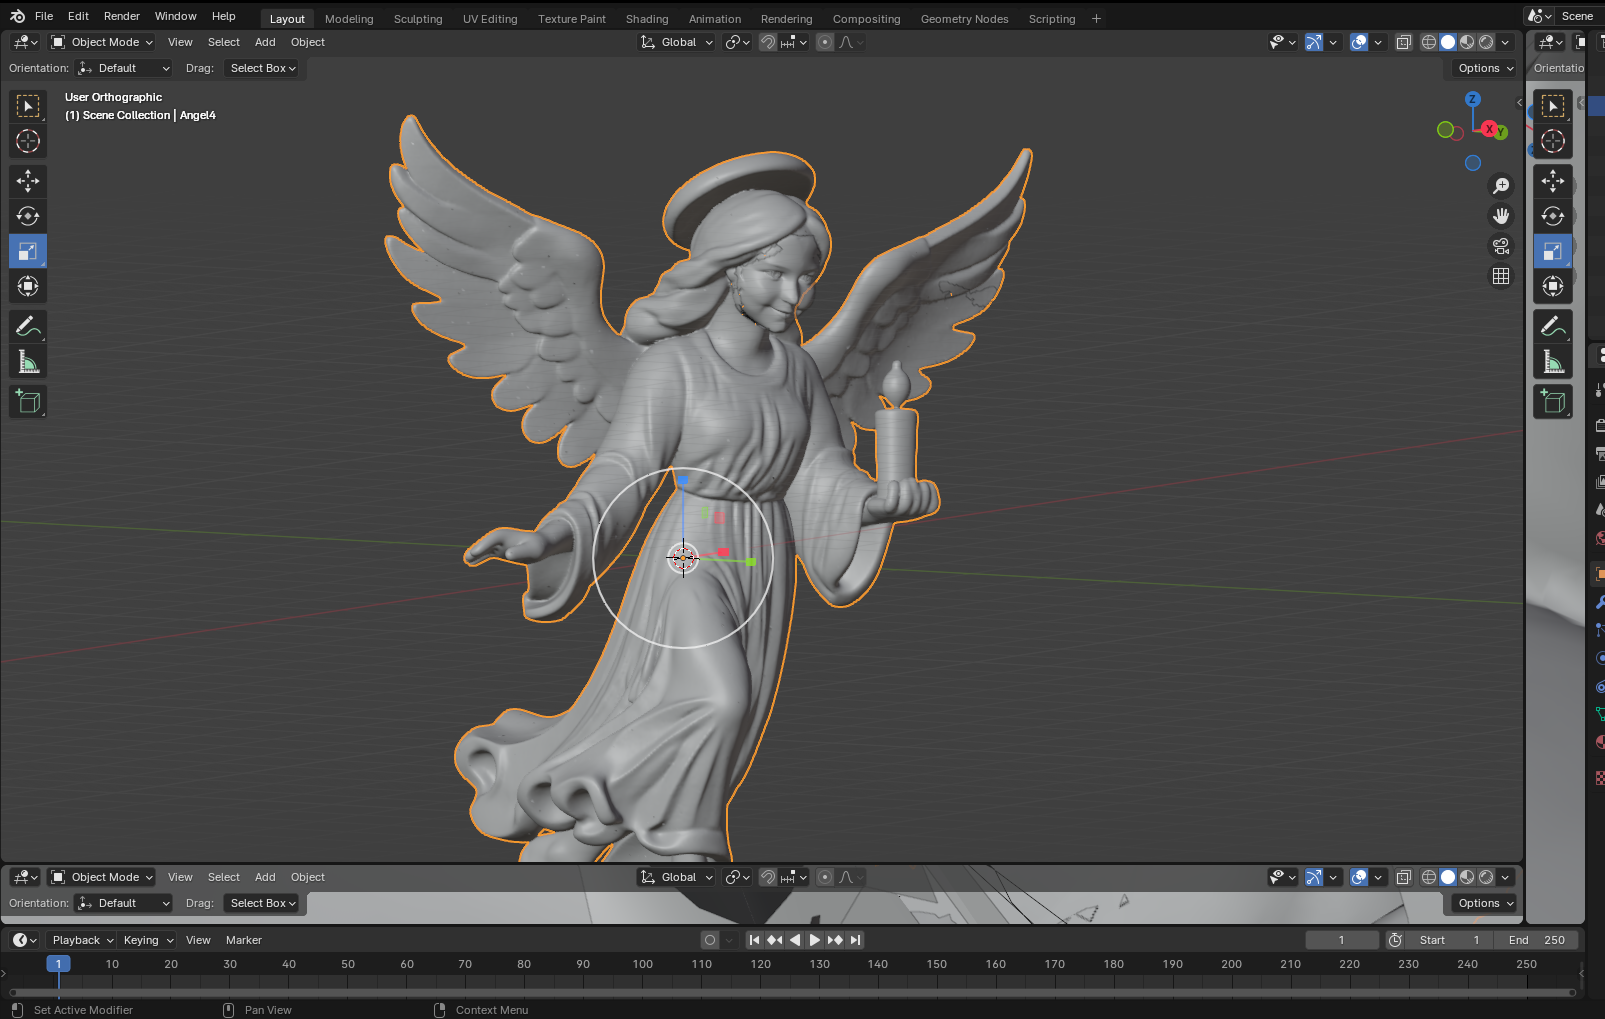The height and width of the screenshot is (1019, 1605).
Task: Select the Move tool in left toolbar
Action: point(28,181)
